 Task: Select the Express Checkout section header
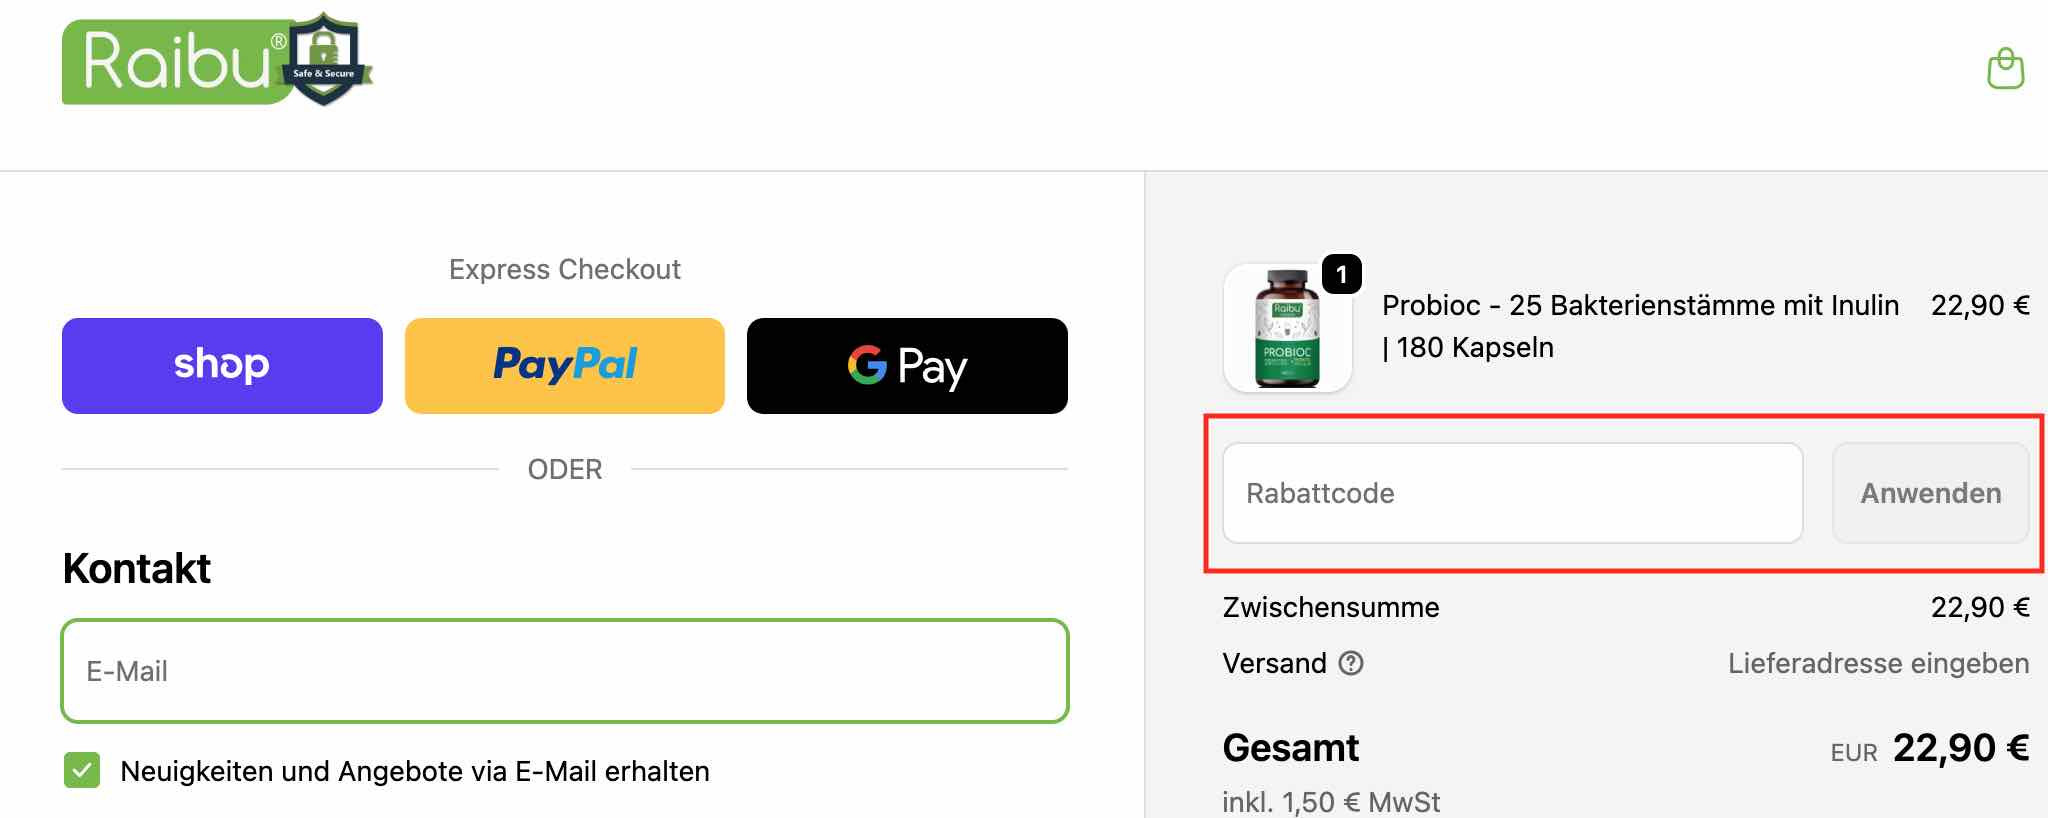pyautogui.click(x=564, y=268)
